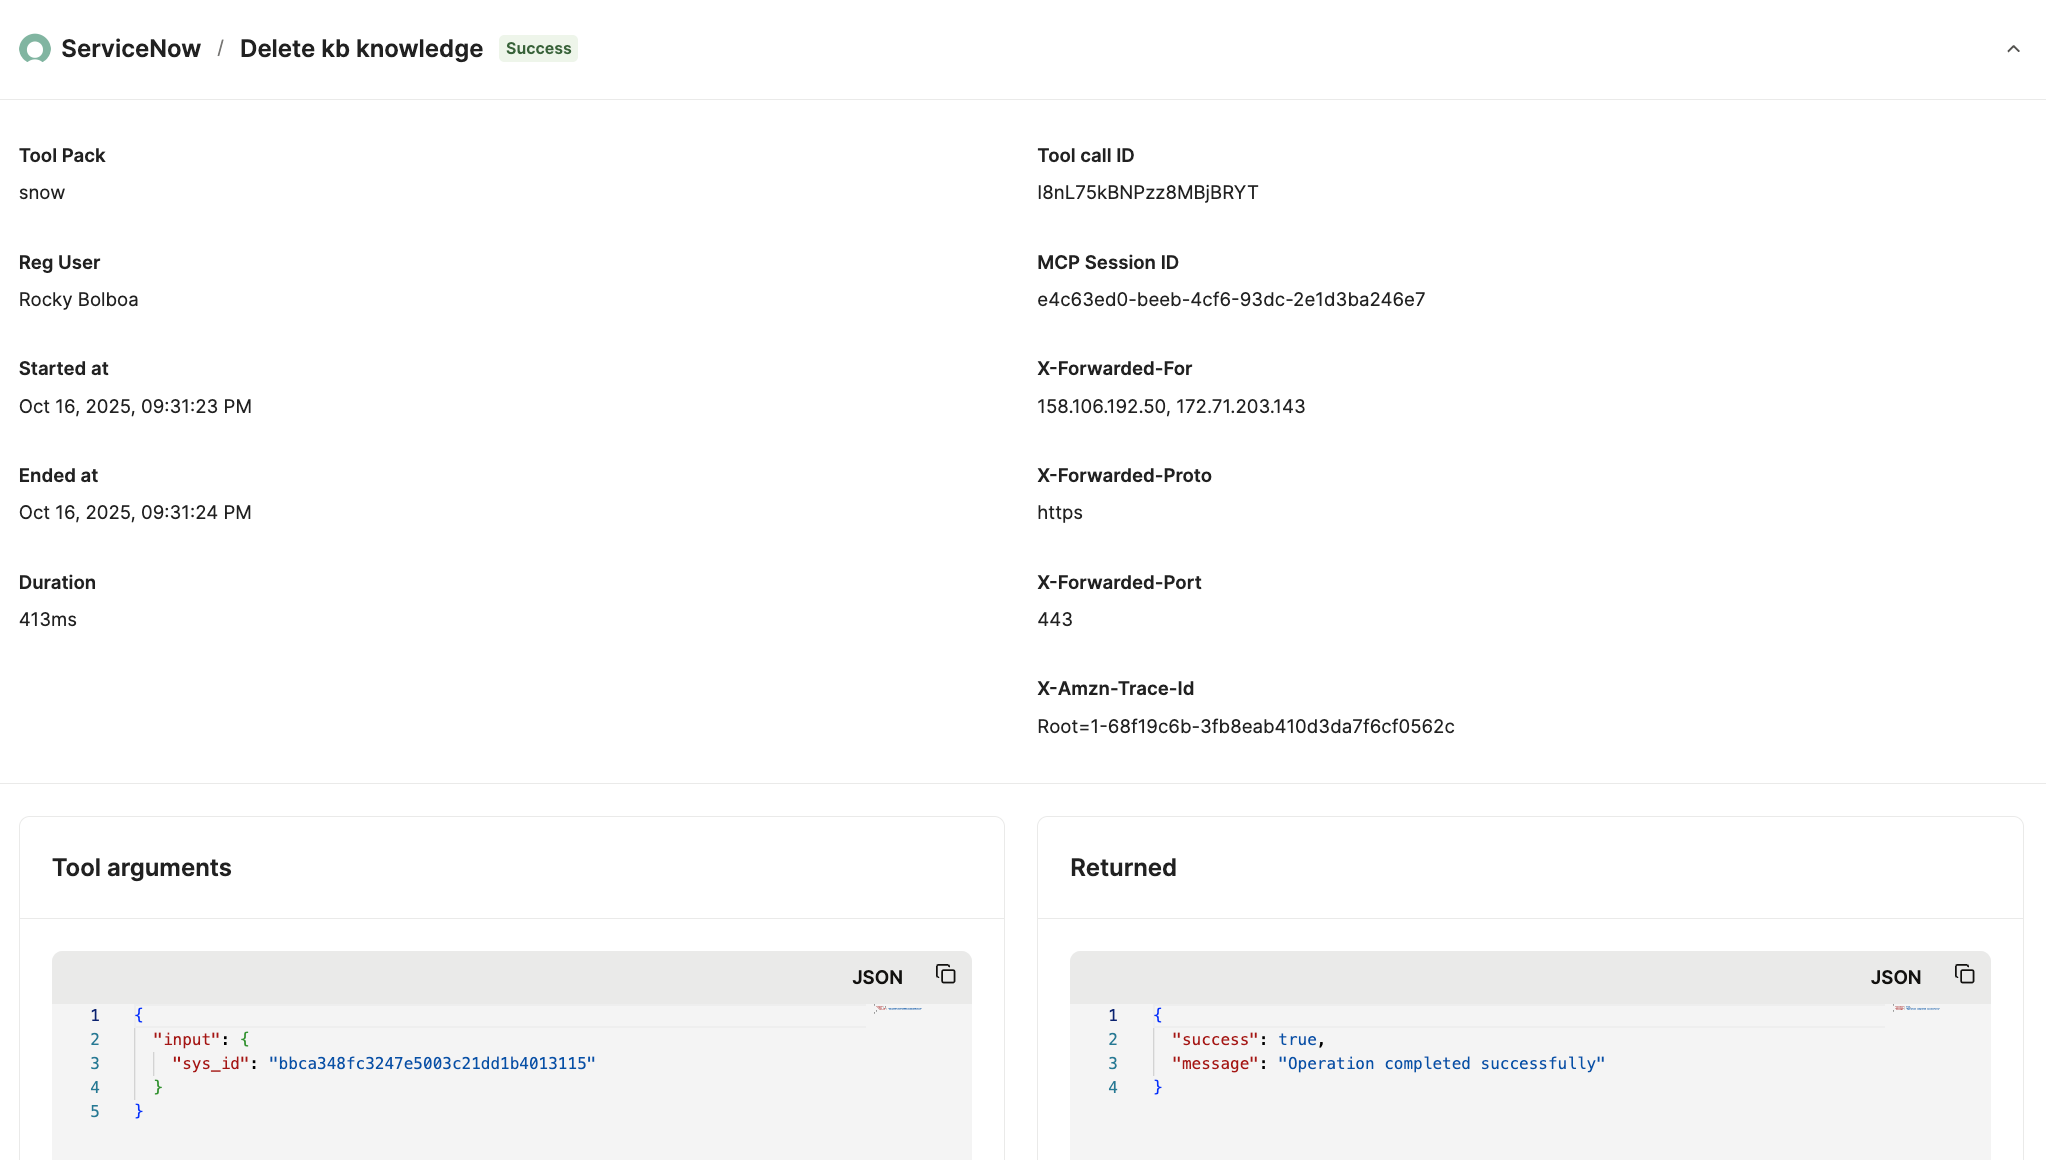This screenshot has height=1160, width=2046.
Task: Click the X-Forwarded-For IP addresses
Action: coord(1170,406)
